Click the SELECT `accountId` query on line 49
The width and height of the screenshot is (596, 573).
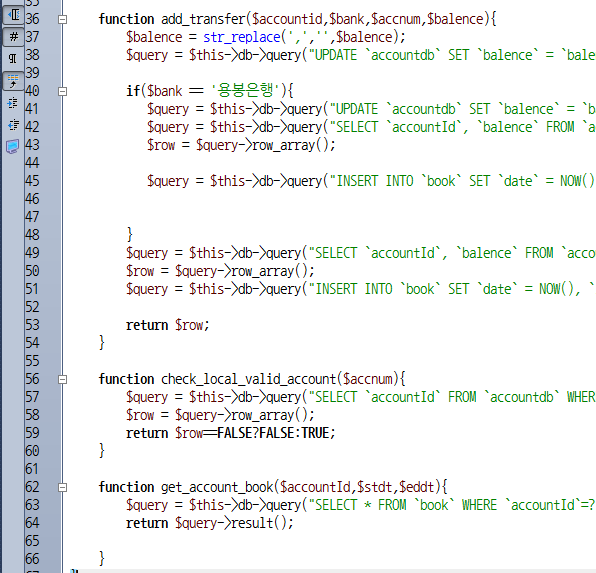tap(452, 253)
